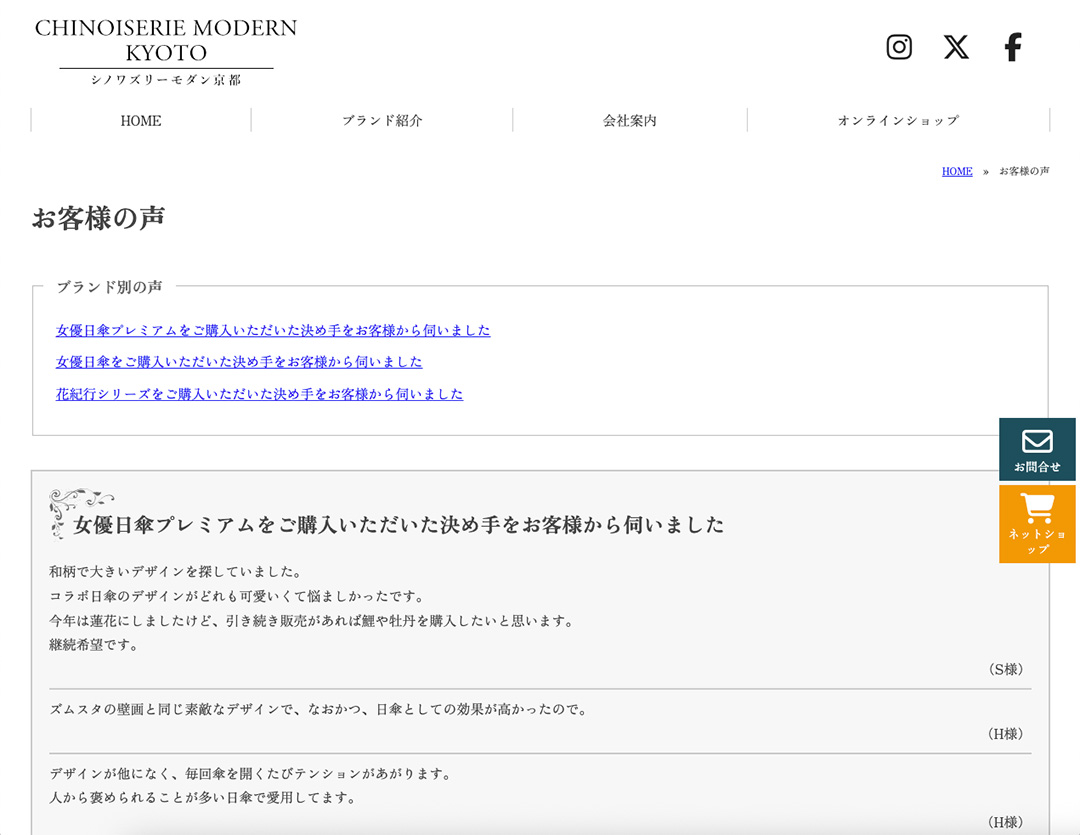1080x835 pixels.
Task: Jump to the 女優日傘プレミアム reviews link
Action: click(273, 330)
